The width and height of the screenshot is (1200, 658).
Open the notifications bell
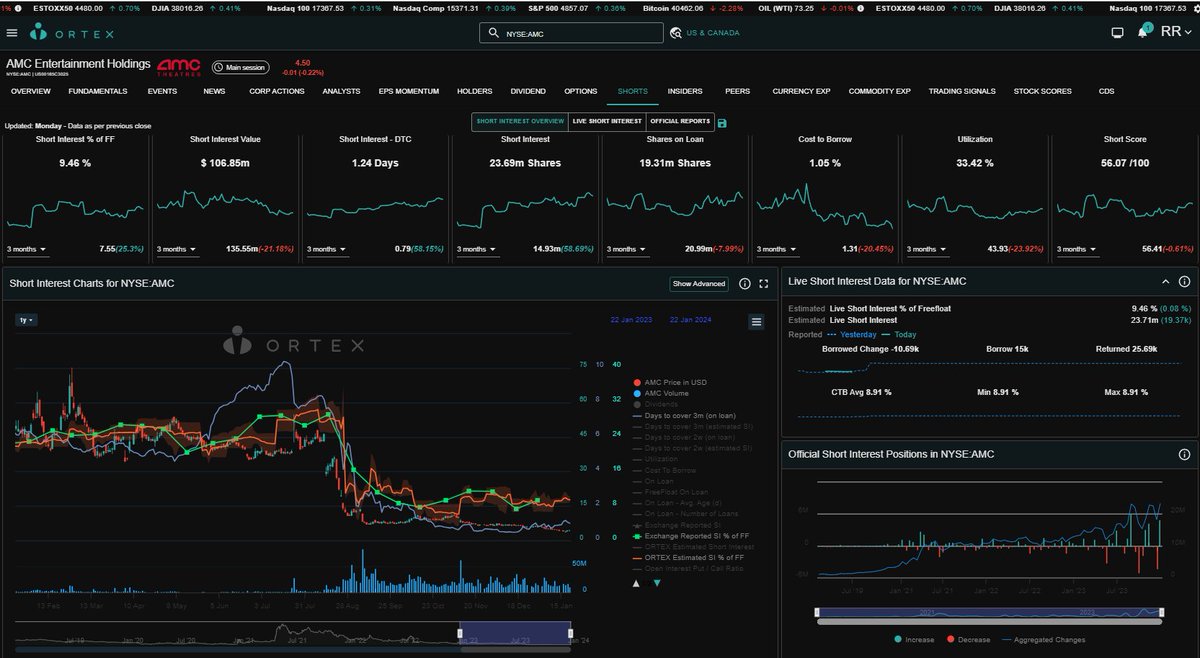(1143, 33)
